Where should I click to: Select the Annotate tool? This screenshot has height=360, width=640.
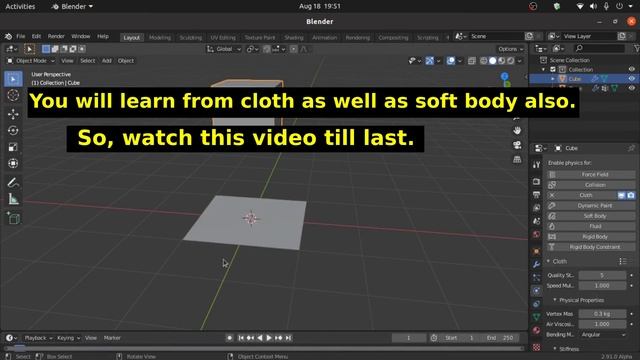coord(13,182)
